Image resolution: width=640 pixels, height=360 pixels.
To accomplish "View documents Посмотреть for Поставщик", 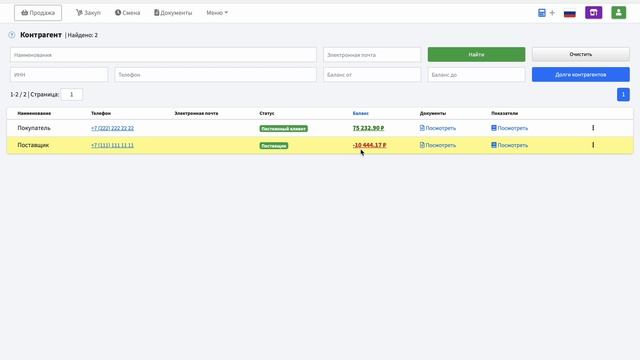I will pyautogui.click(x=438, y=145).
